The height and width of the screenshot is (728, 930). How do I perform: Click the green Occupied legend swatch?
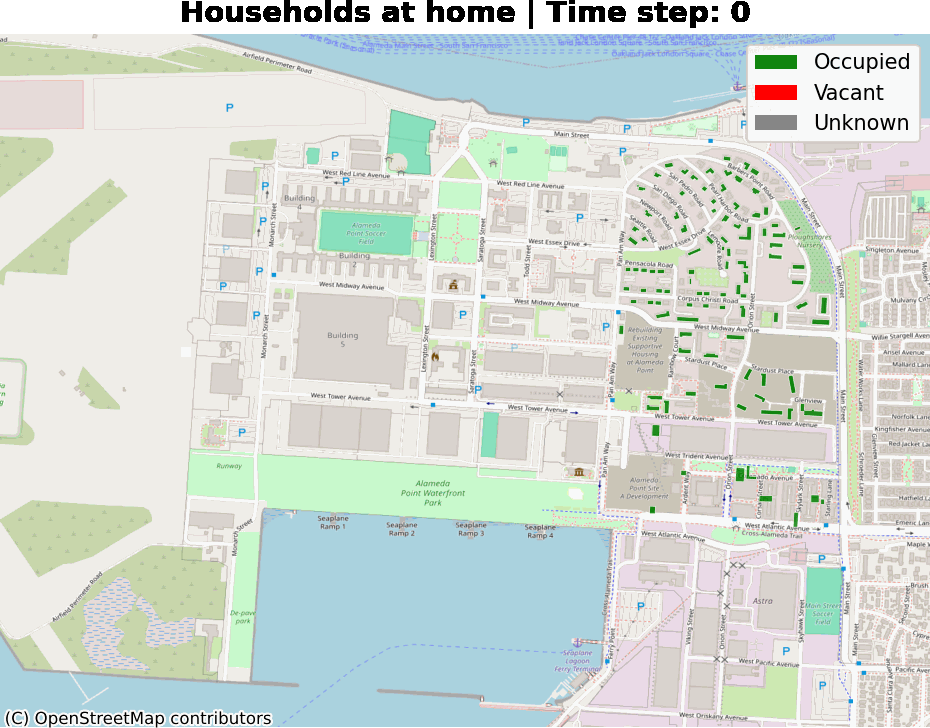pyautogui.click(x=776, y=62)
